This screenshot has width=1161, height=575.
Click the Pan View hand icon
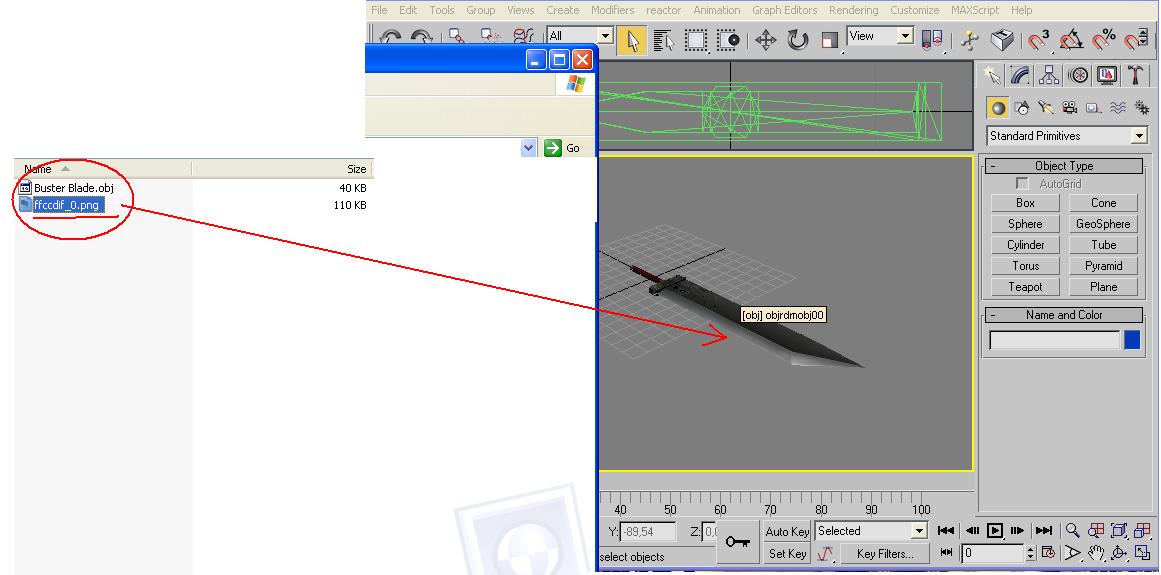(1096, 554)
